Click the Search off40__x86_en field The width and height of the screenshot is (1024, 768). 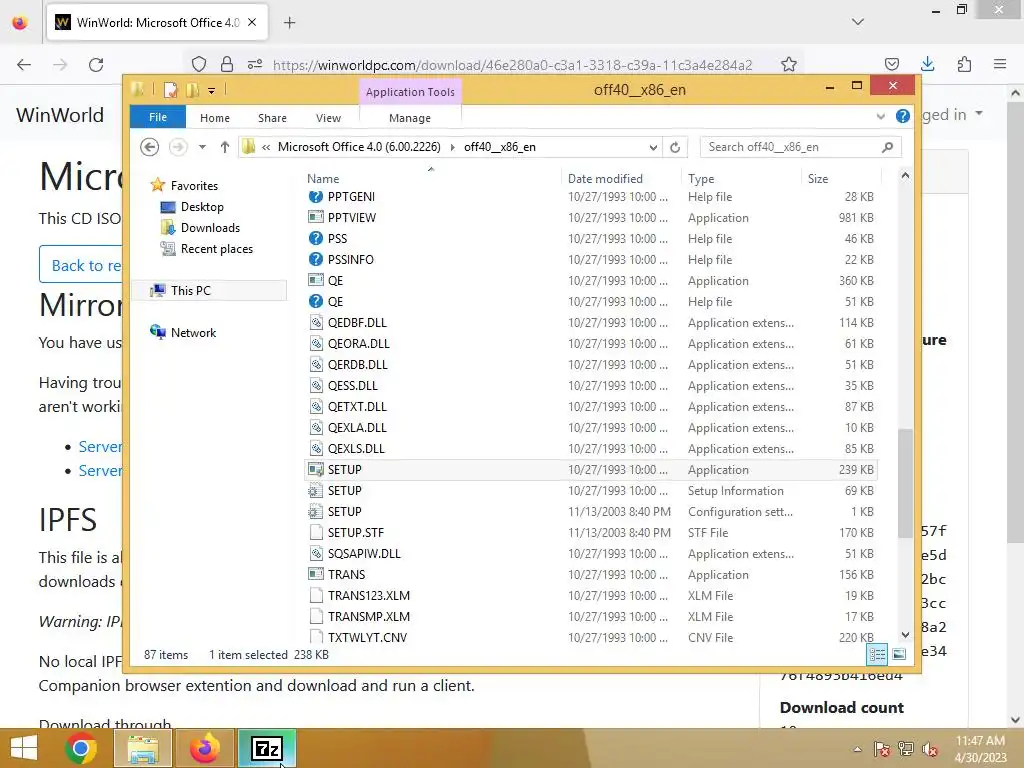point(801,147)
